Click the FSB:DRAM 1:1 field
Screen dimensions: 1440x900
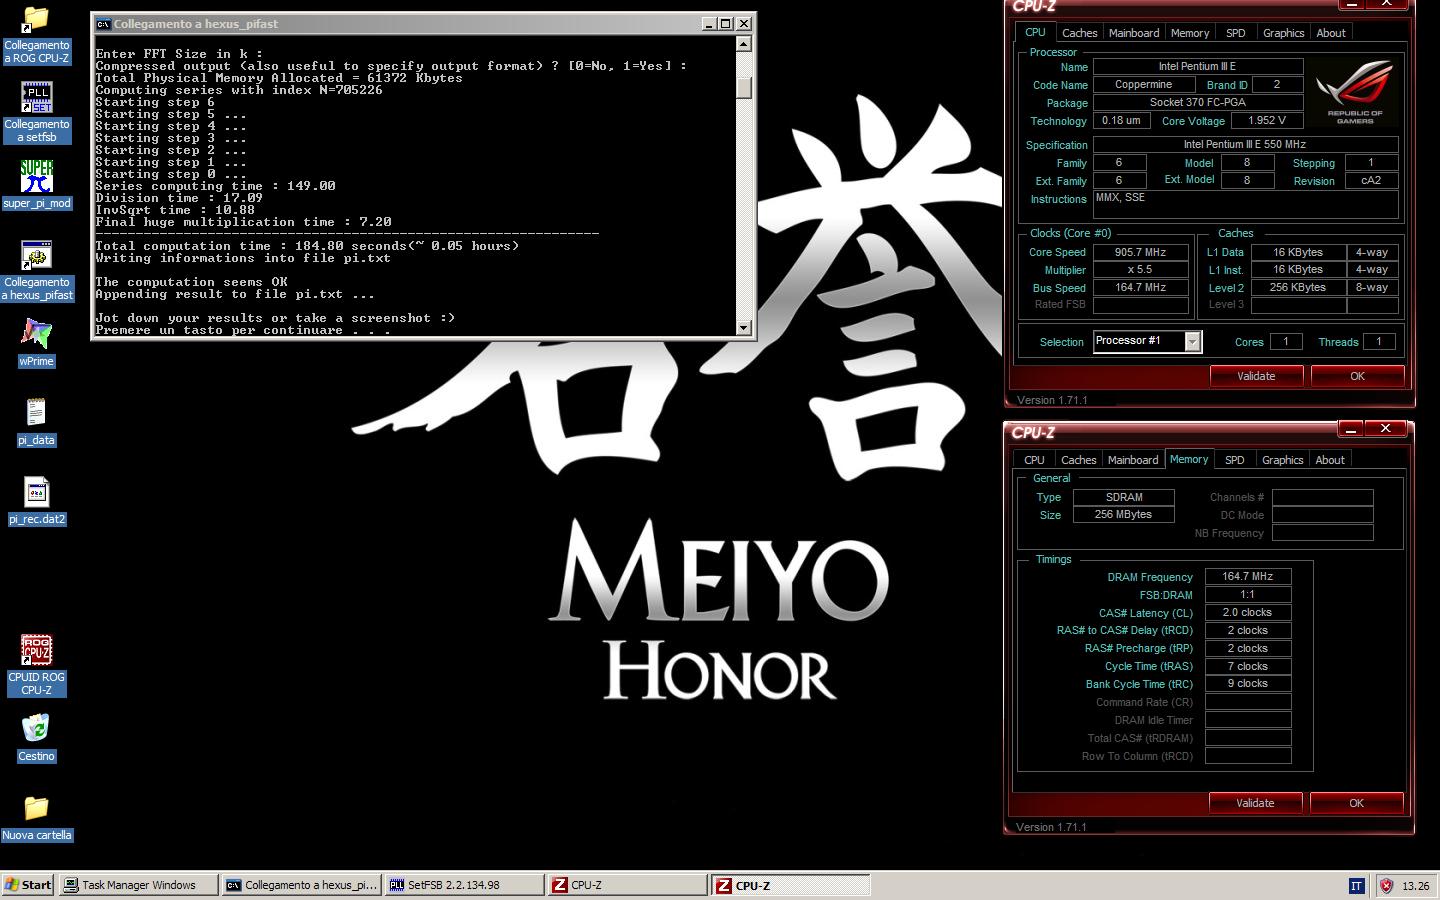[x=1248, y=594]
